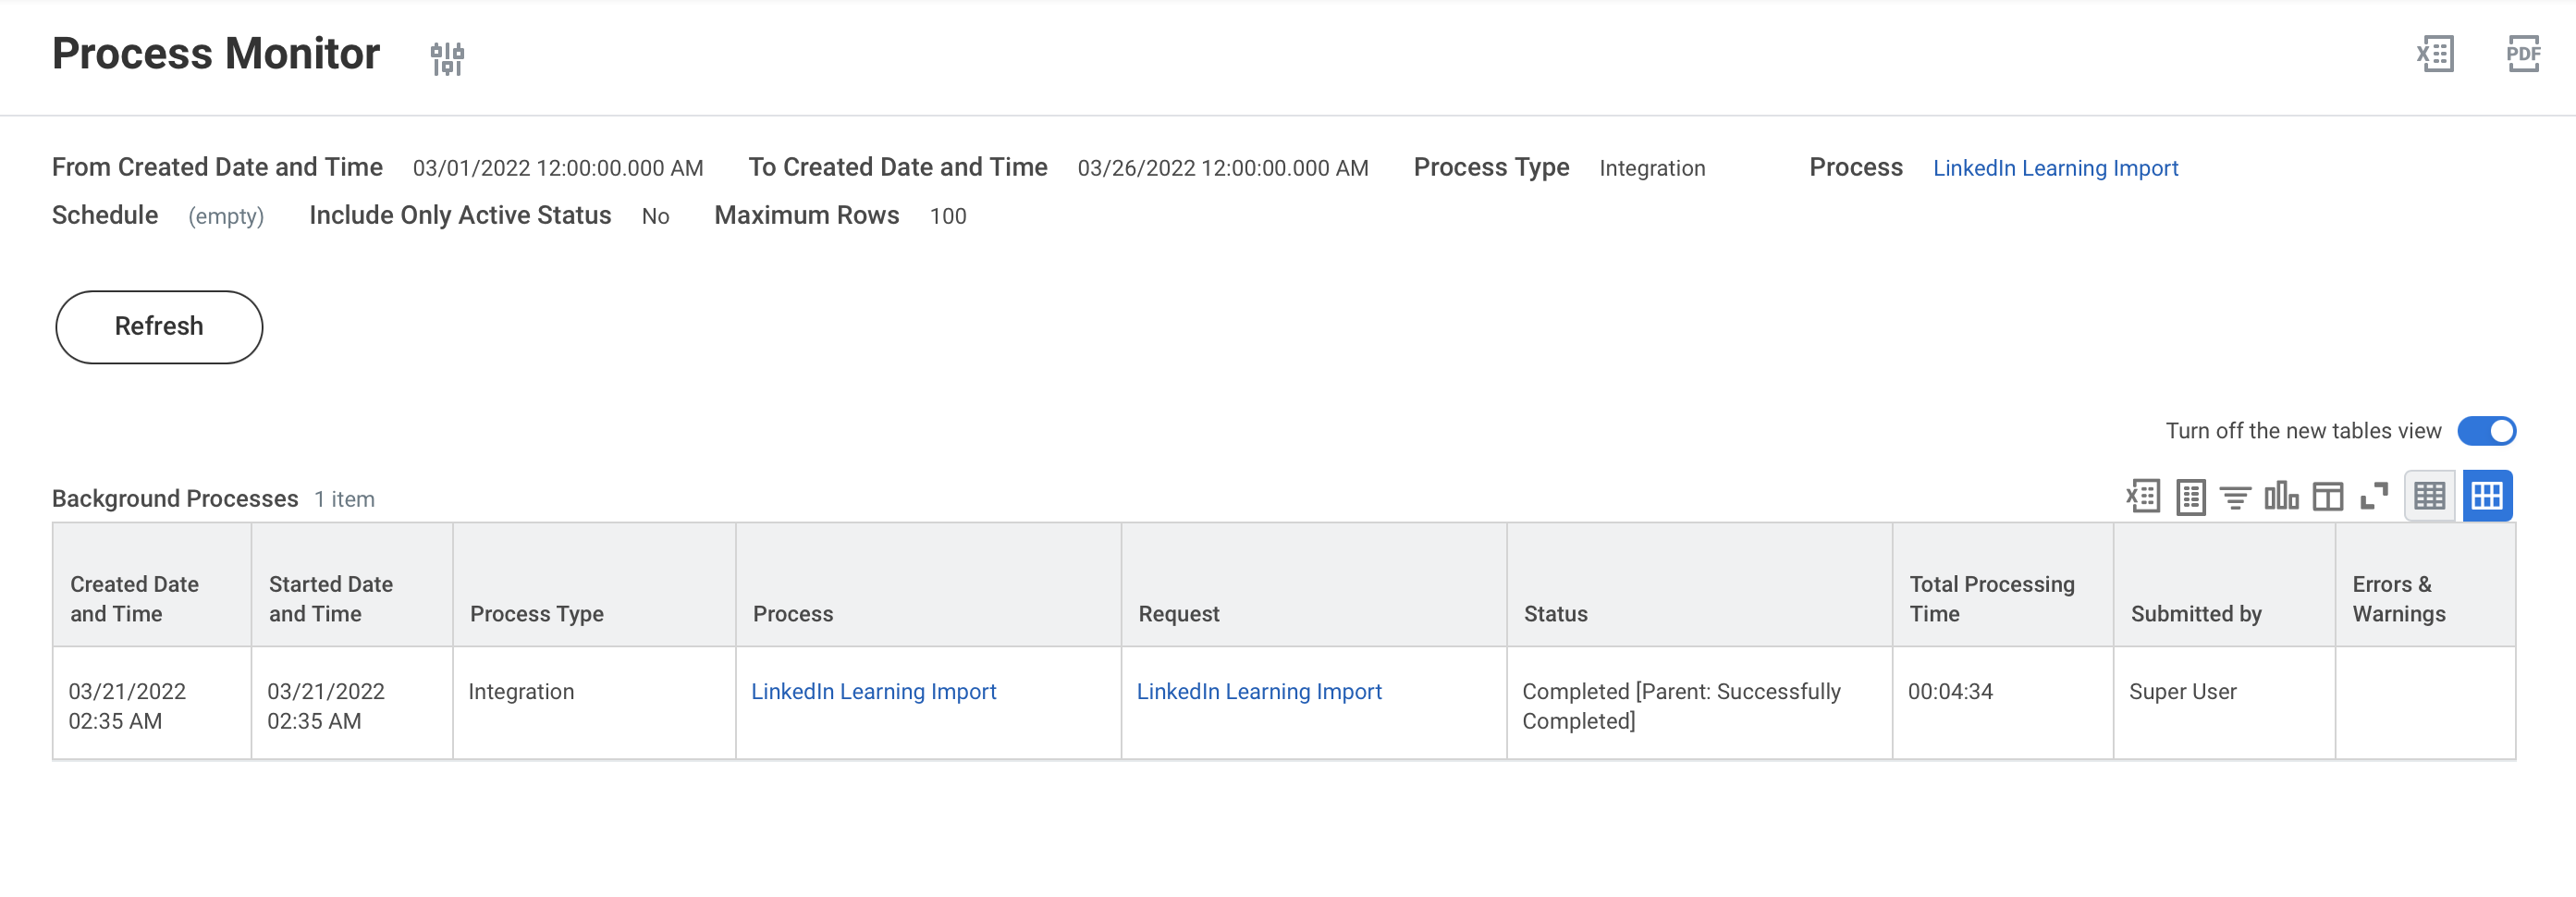The image size is (2576, 897).
Task: Open the Created Date and Time column menu
Action: pyautogui.click(x=134, y=598)
